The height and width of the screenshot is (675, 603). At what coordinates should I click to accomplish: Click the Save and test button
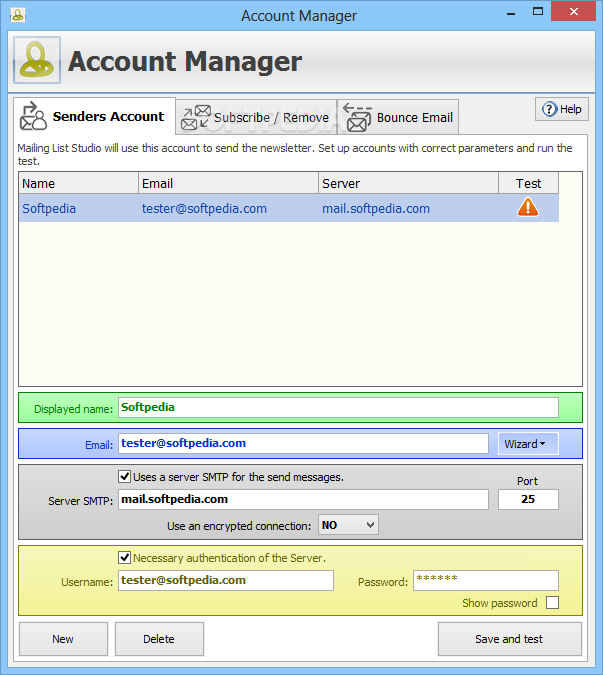point(510,639)
